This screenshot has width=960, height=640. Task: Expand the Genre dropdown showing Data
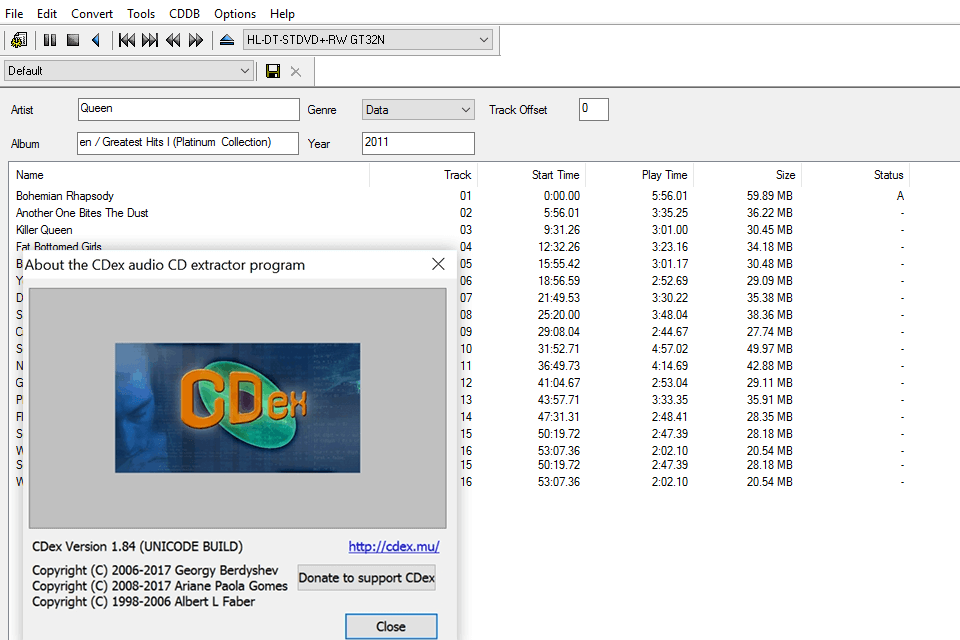coord(466,110)
